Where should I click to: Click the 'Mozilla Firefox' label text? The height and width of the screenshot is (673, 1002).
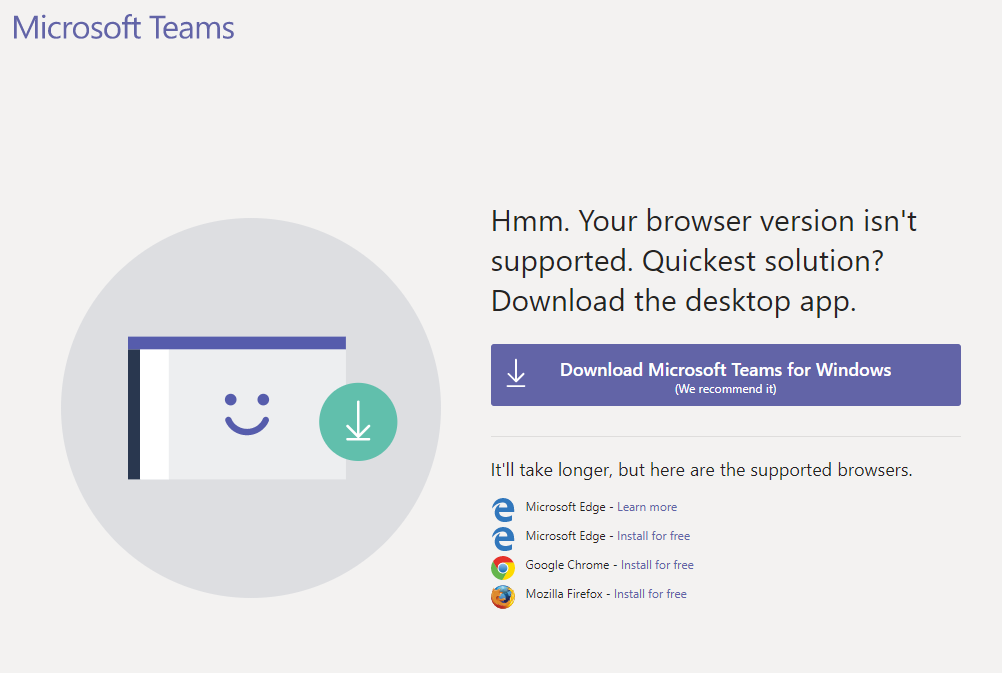tap(564, 594)
